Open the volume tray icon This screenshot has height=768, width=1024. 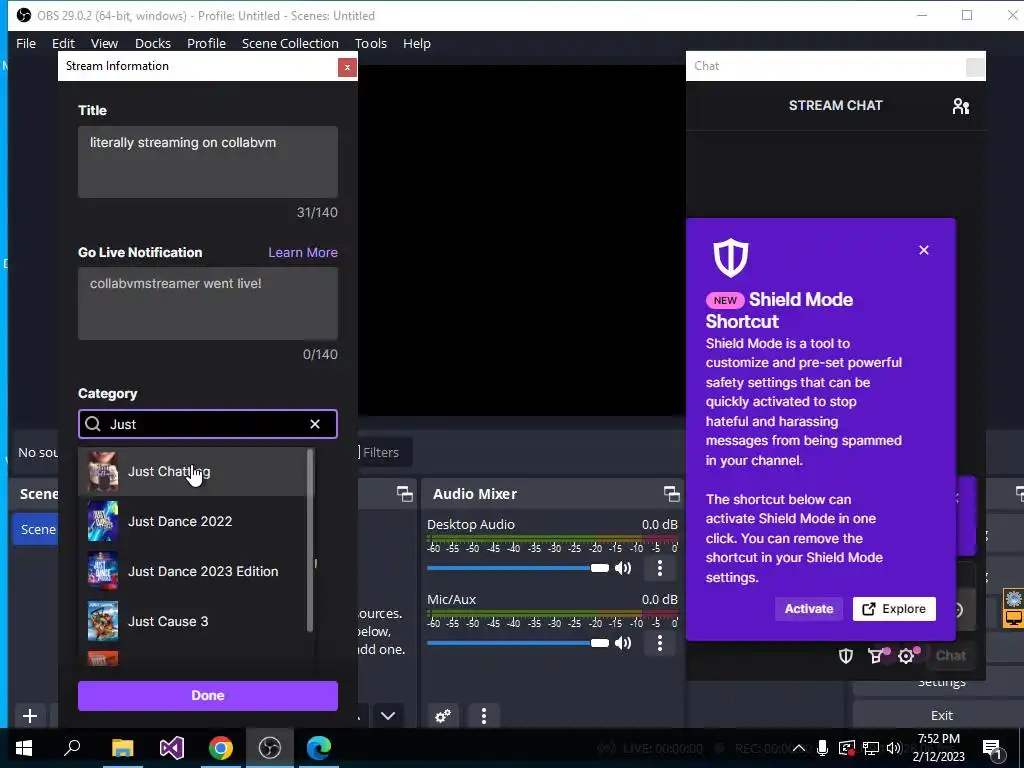click(x=894, y=748)
